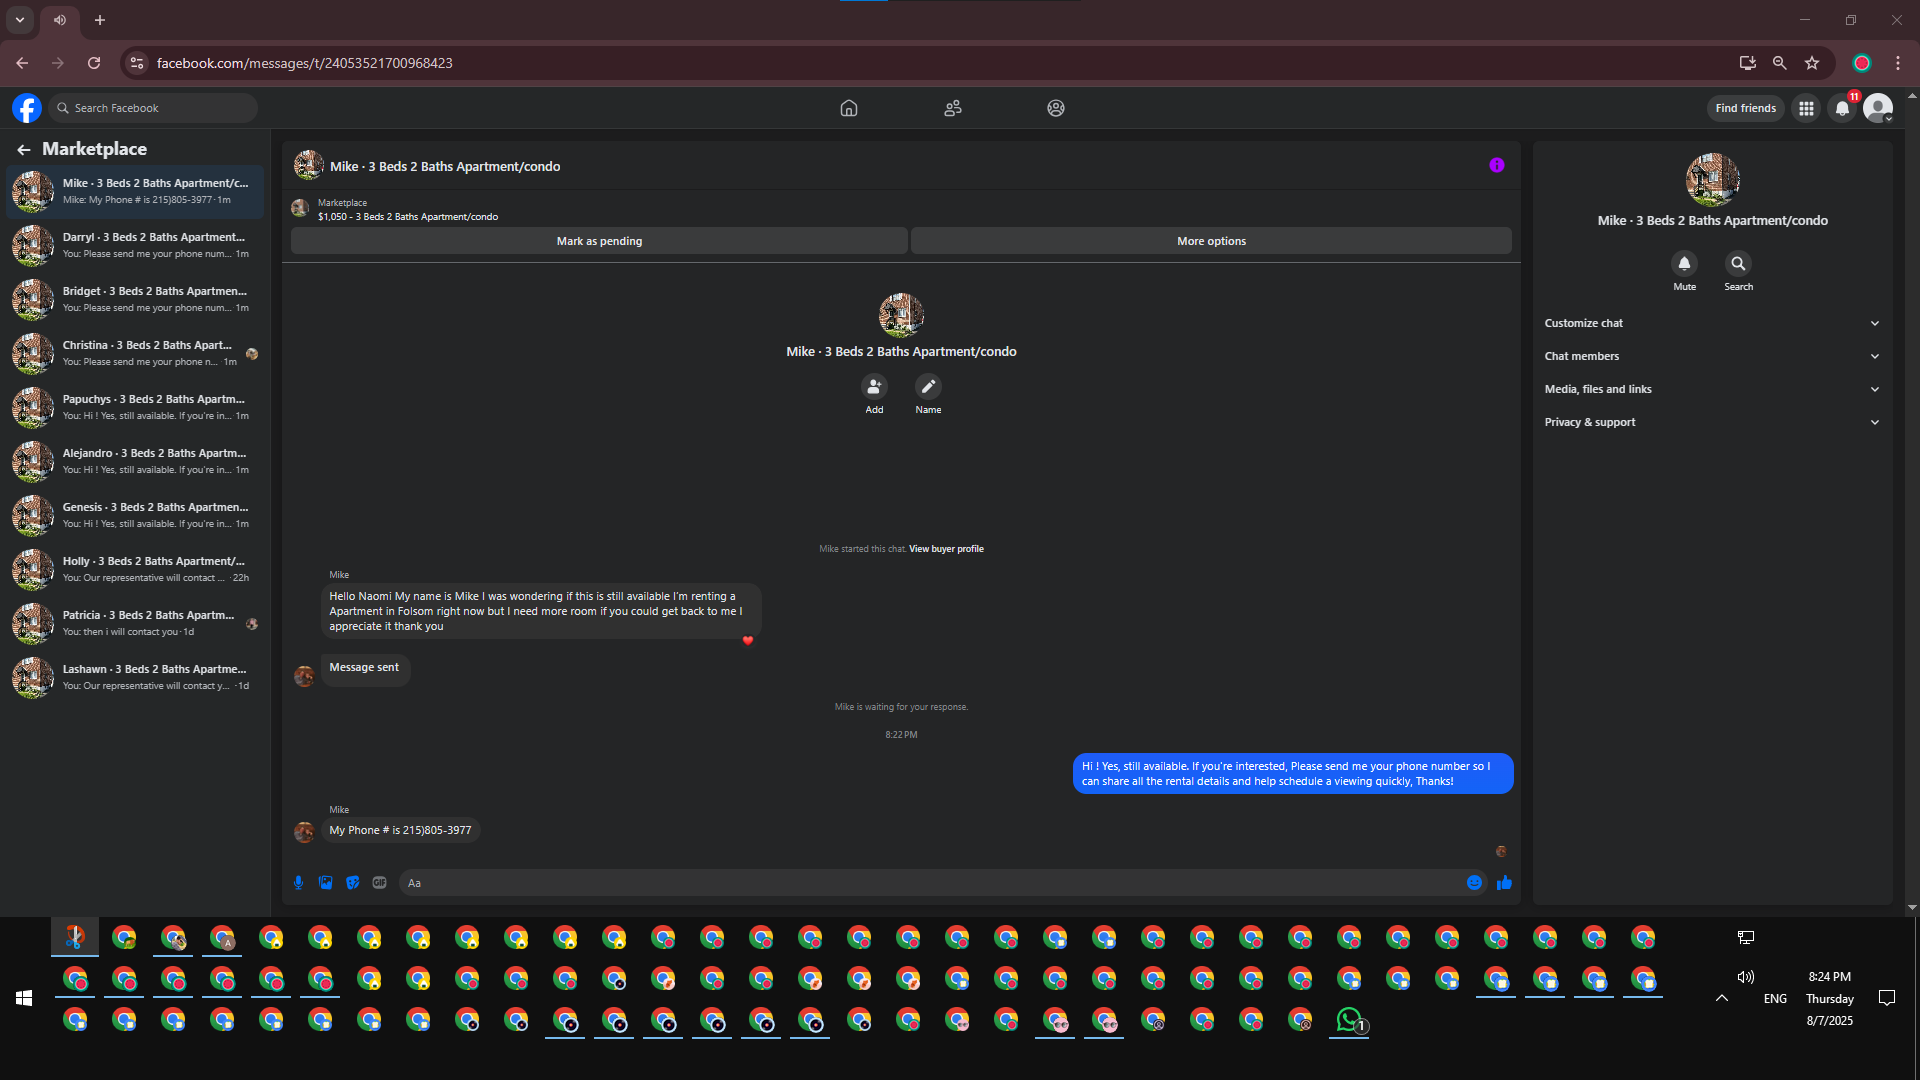Mute the browser tab audio
The image size is (1920, 1080).
[x=60, y=20]
